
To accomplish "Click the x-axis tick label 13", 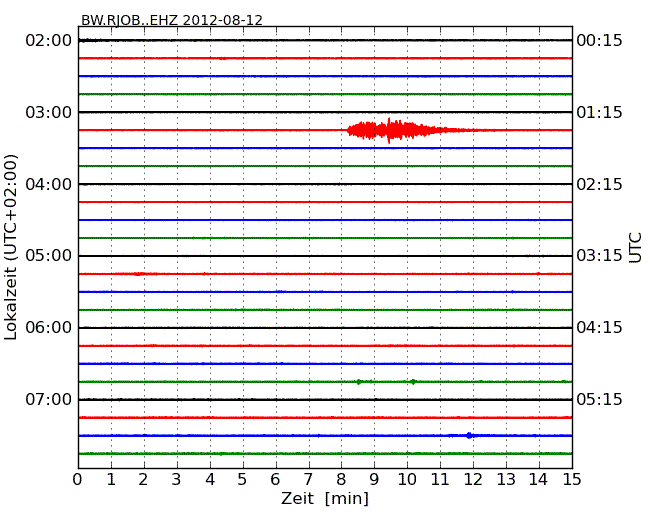I will 506,479.
